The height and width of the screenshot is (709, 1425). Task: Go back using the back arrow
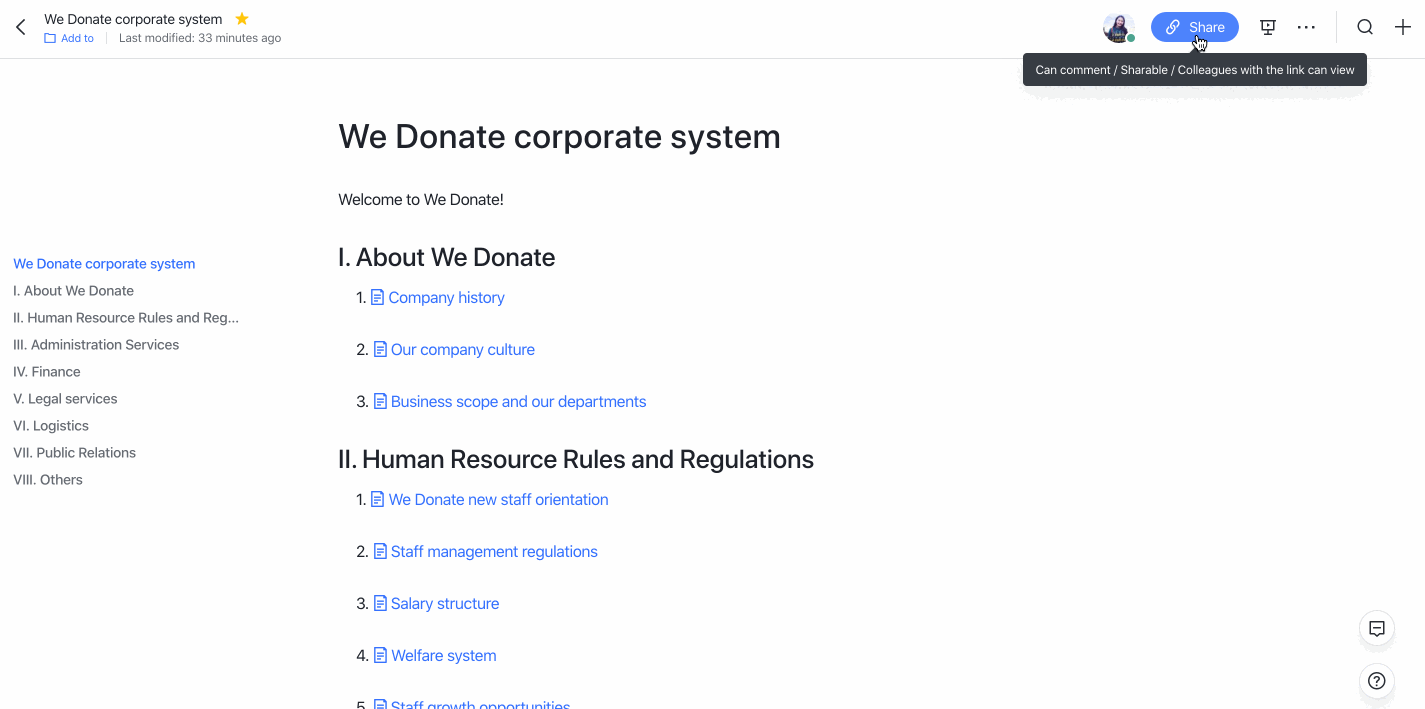(20, 27)
